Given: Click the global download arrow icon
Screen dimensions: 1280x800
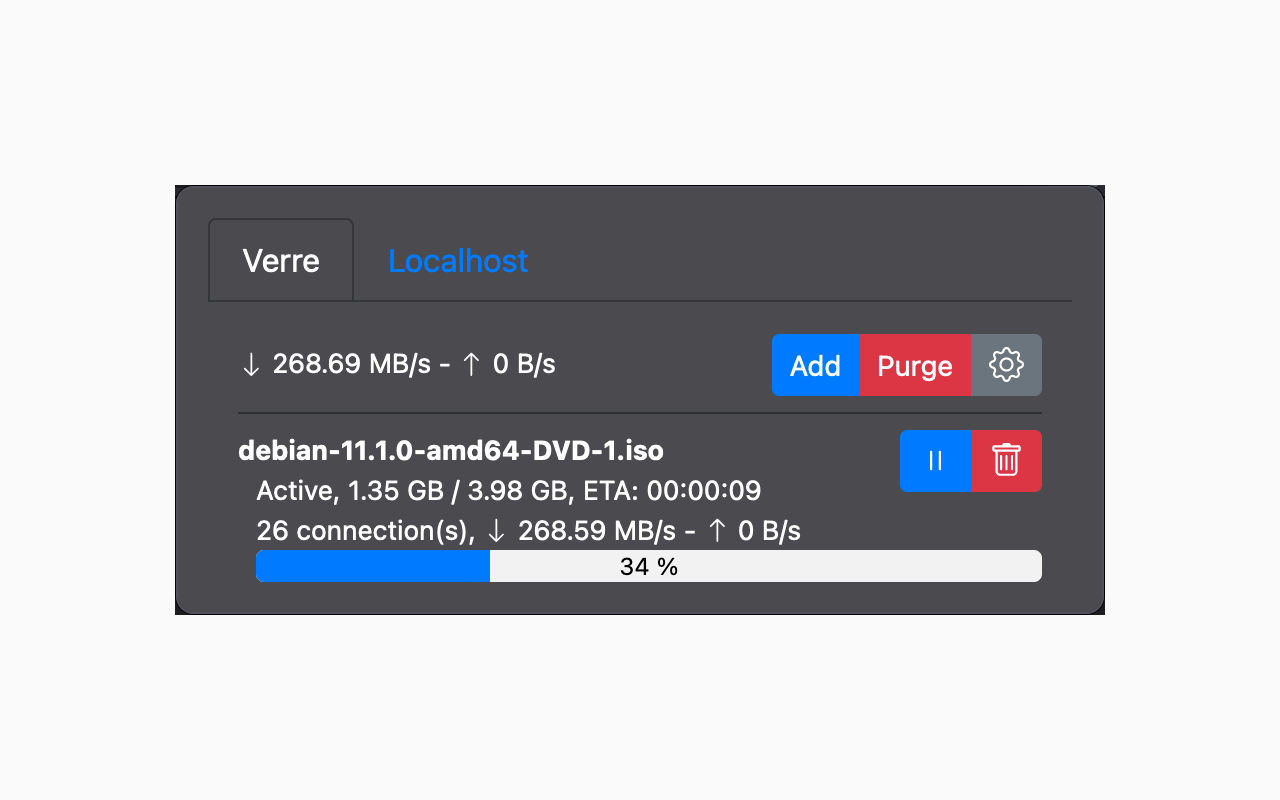Looking at the screenshot, I should pos(251,365).
